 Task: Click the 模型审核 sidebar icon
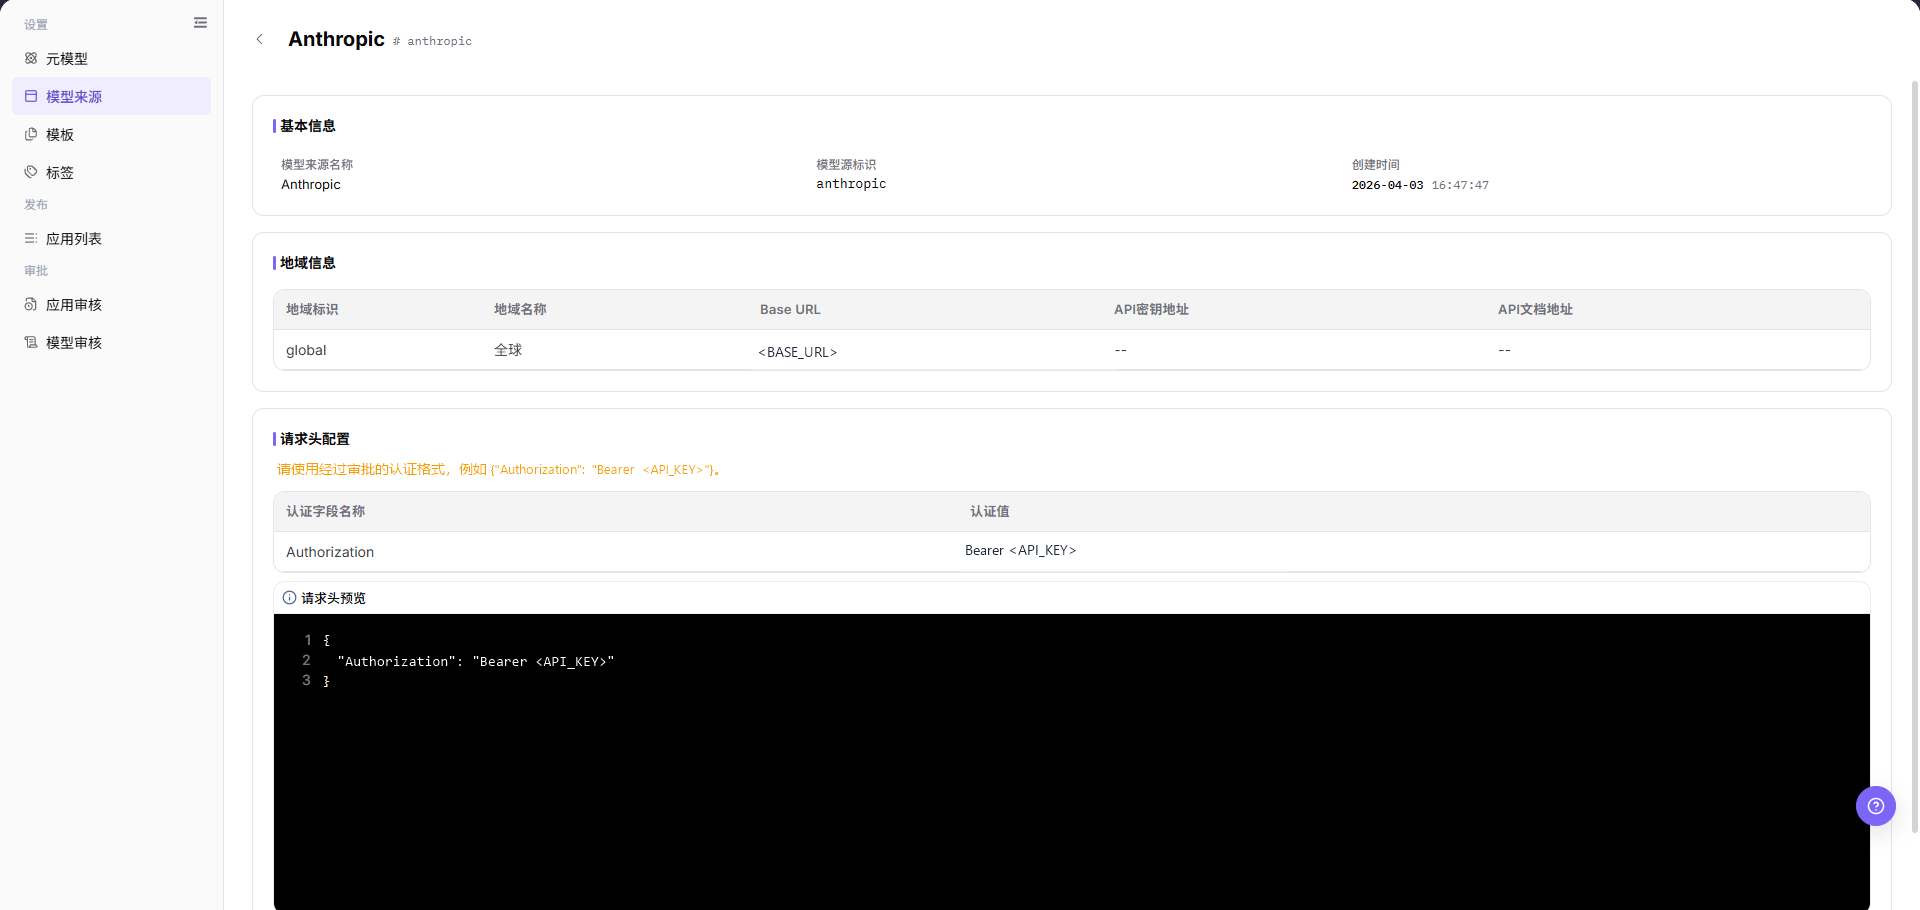pyautogui.click(x=31, y=342)
